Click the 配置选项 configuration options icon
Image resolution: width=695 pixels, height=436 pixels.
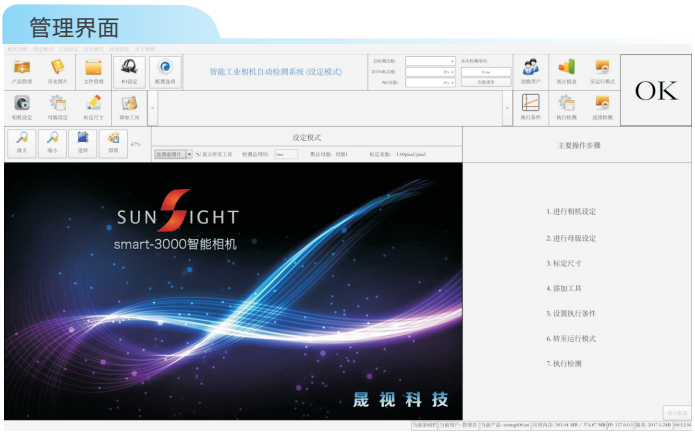tap(165, 71)
